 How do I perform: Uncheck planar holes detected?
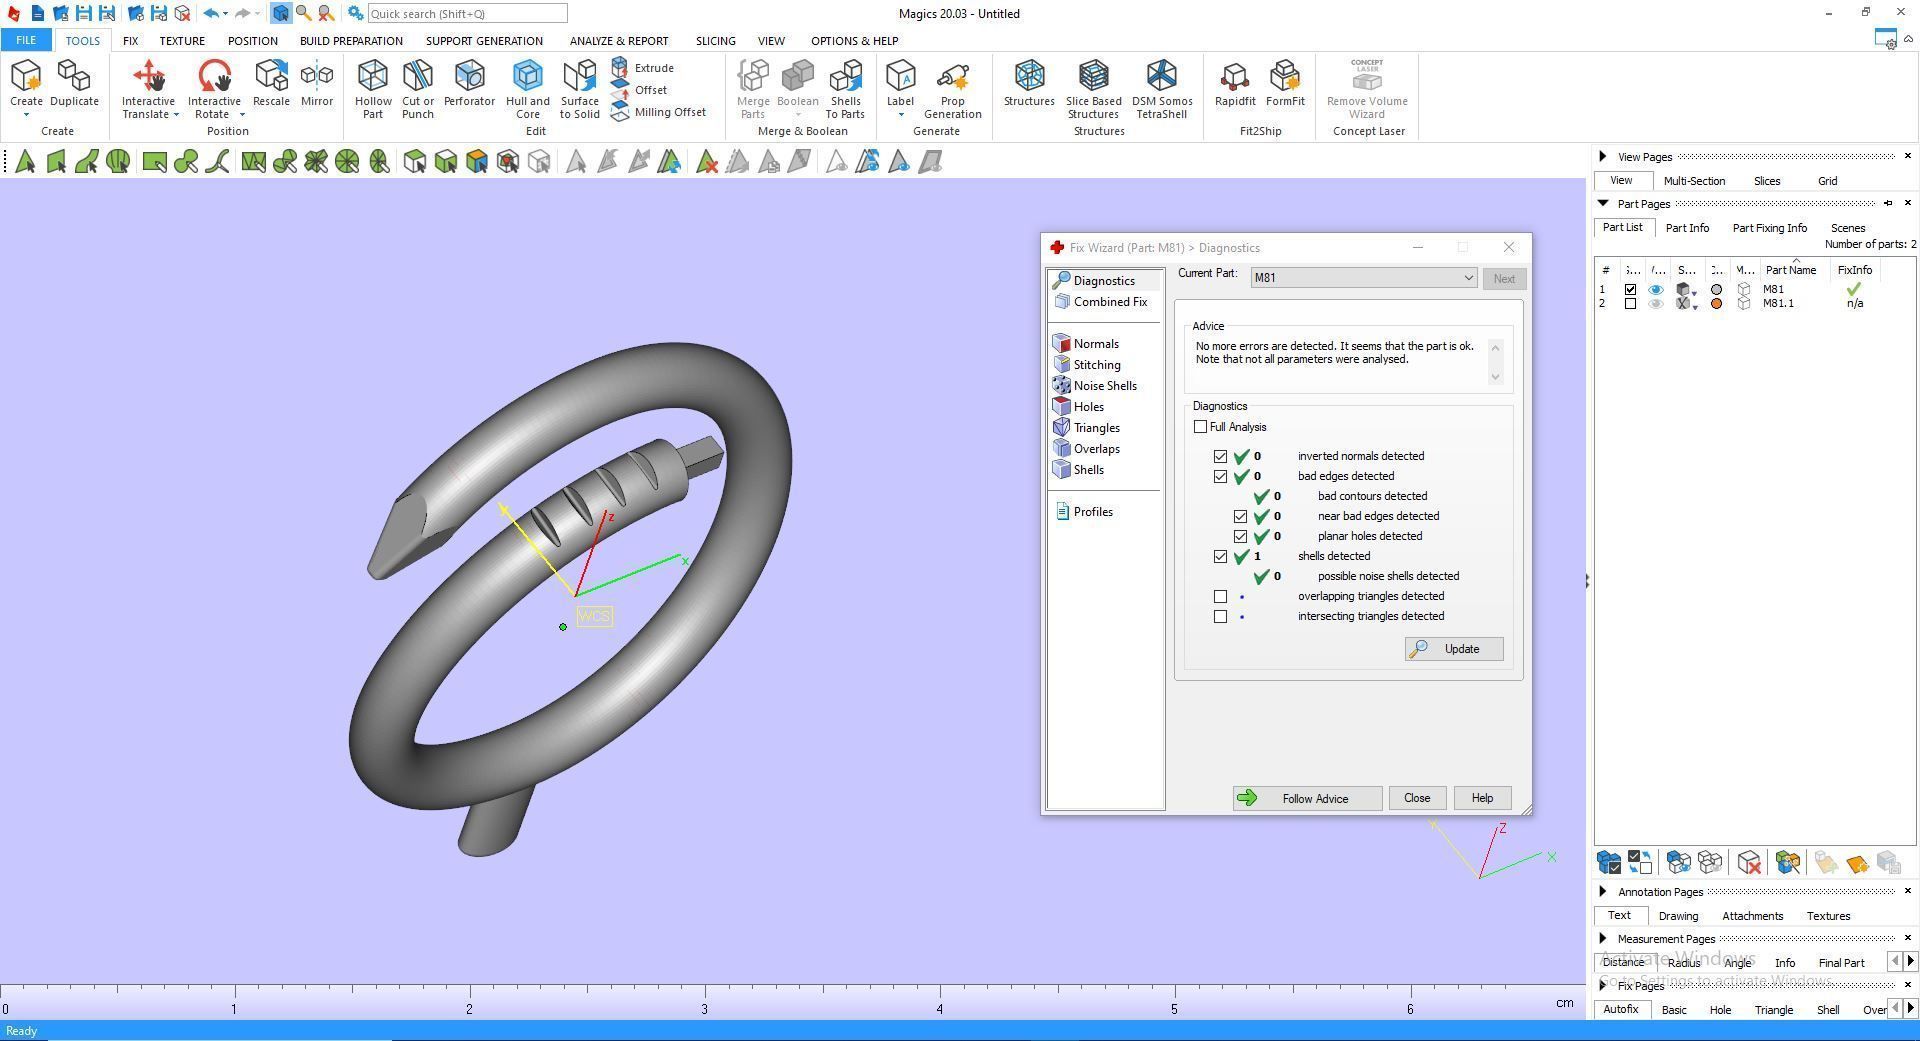click(x=1240, y=536)
